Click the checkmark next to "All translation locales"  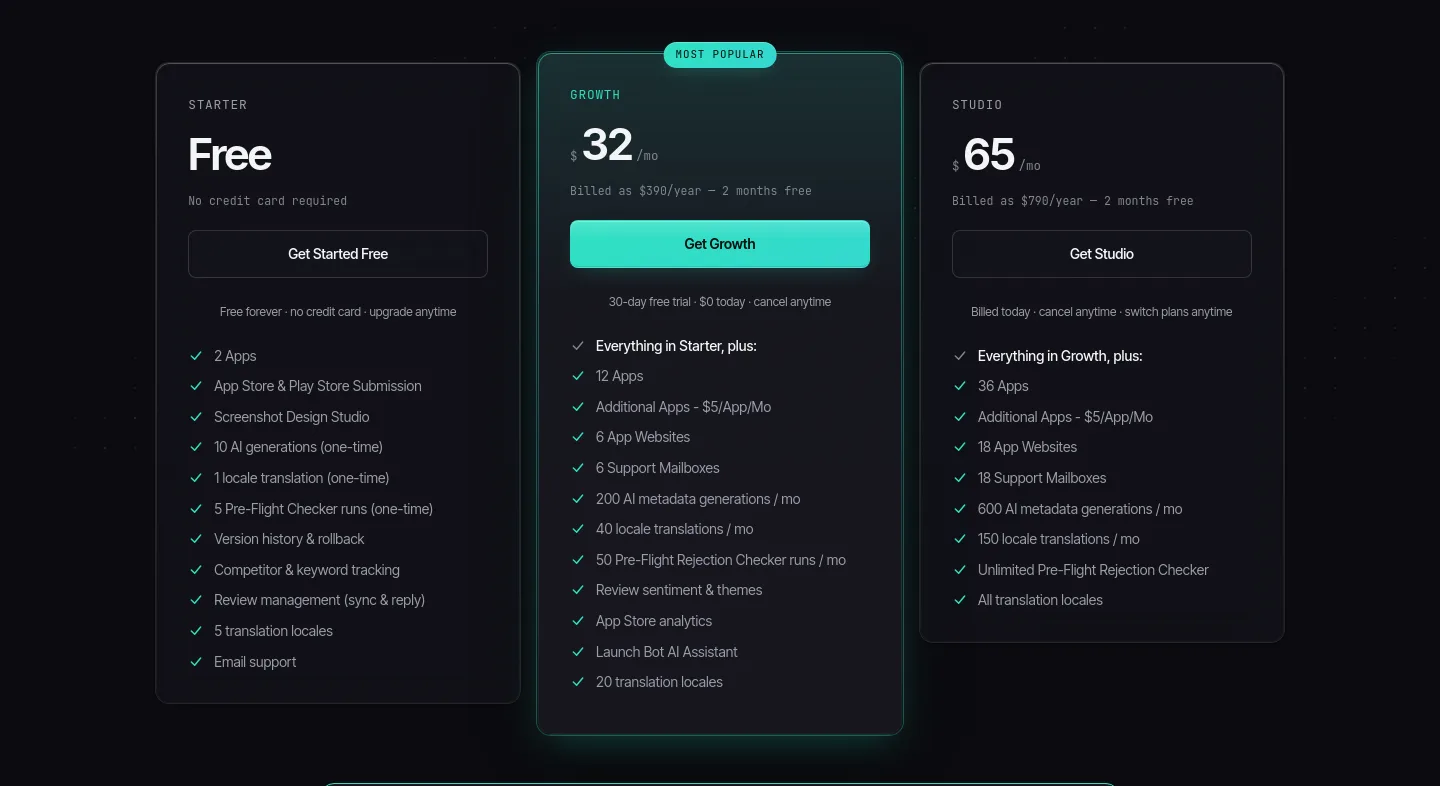960,600
